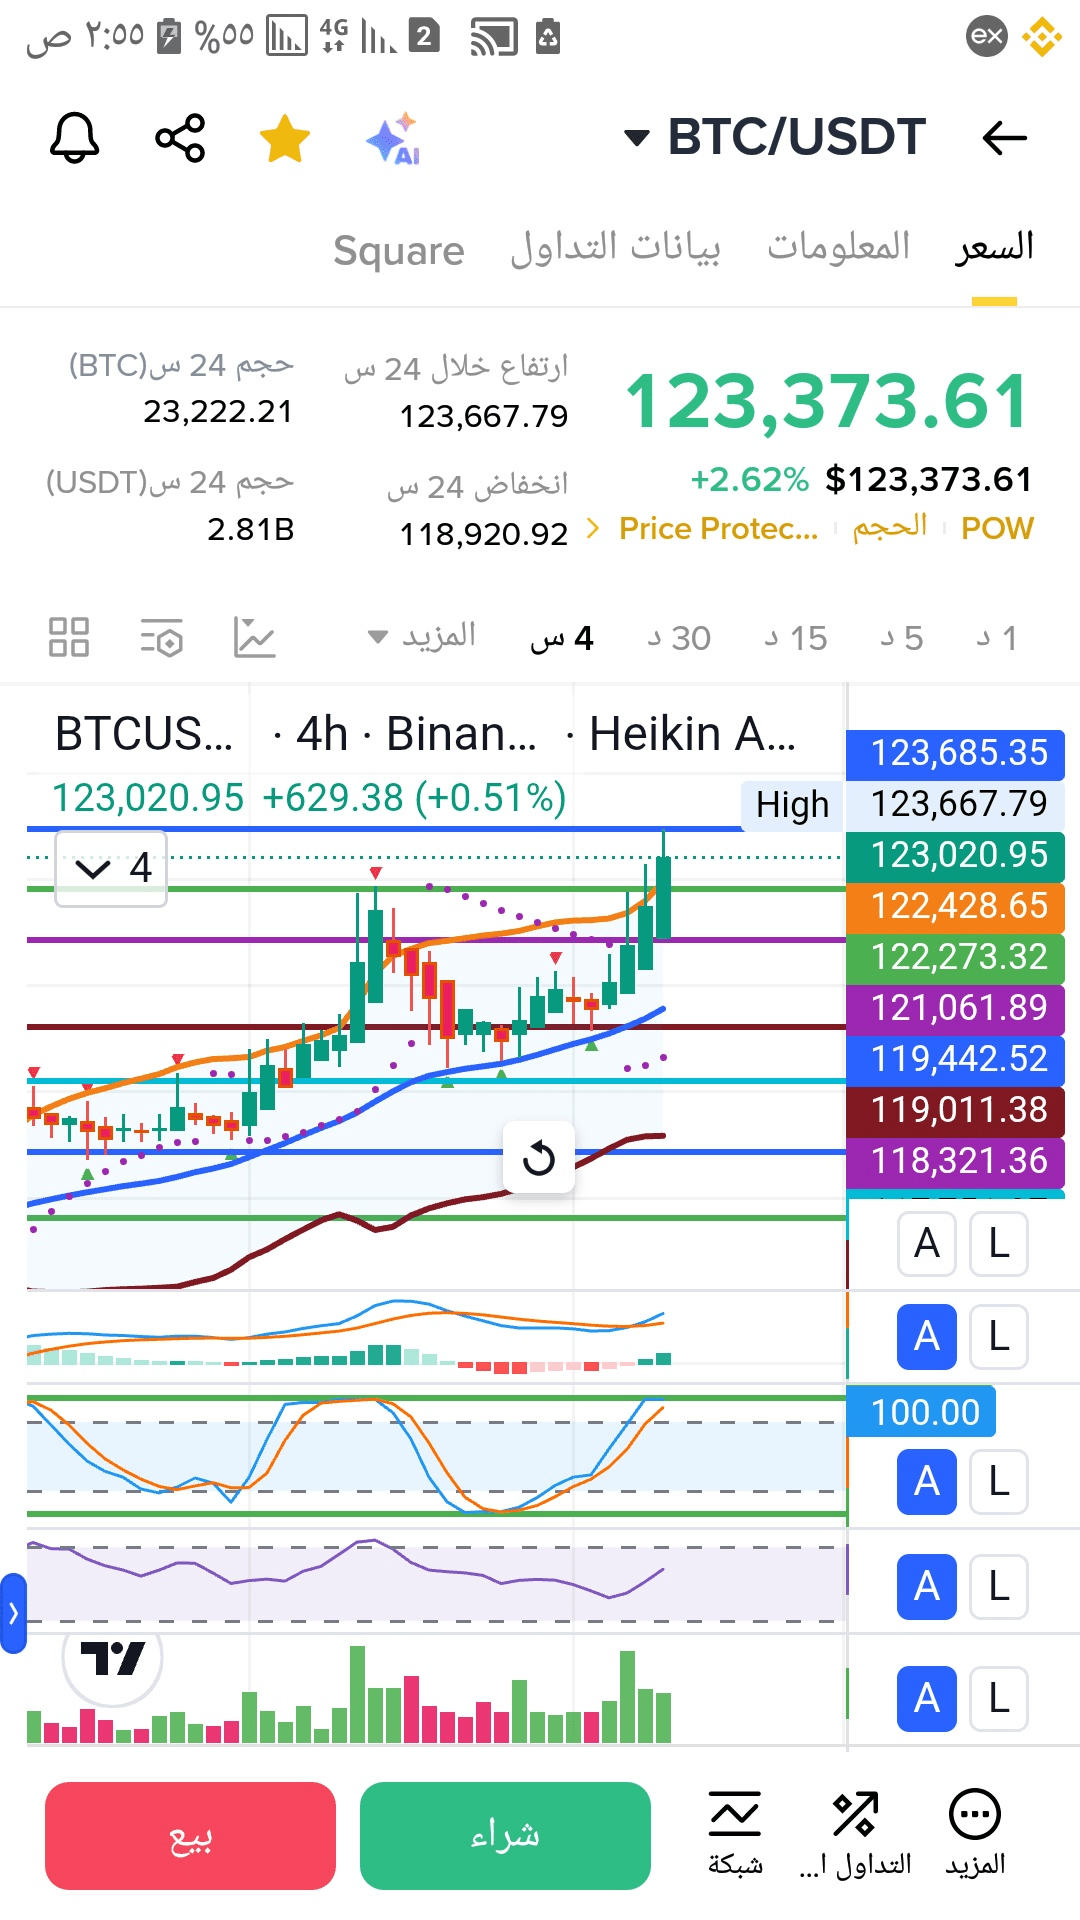This screenshot has width=1080, height=1920.
Task: Open the AI assistant sparkle icon
Action: (x=393, y=138)
